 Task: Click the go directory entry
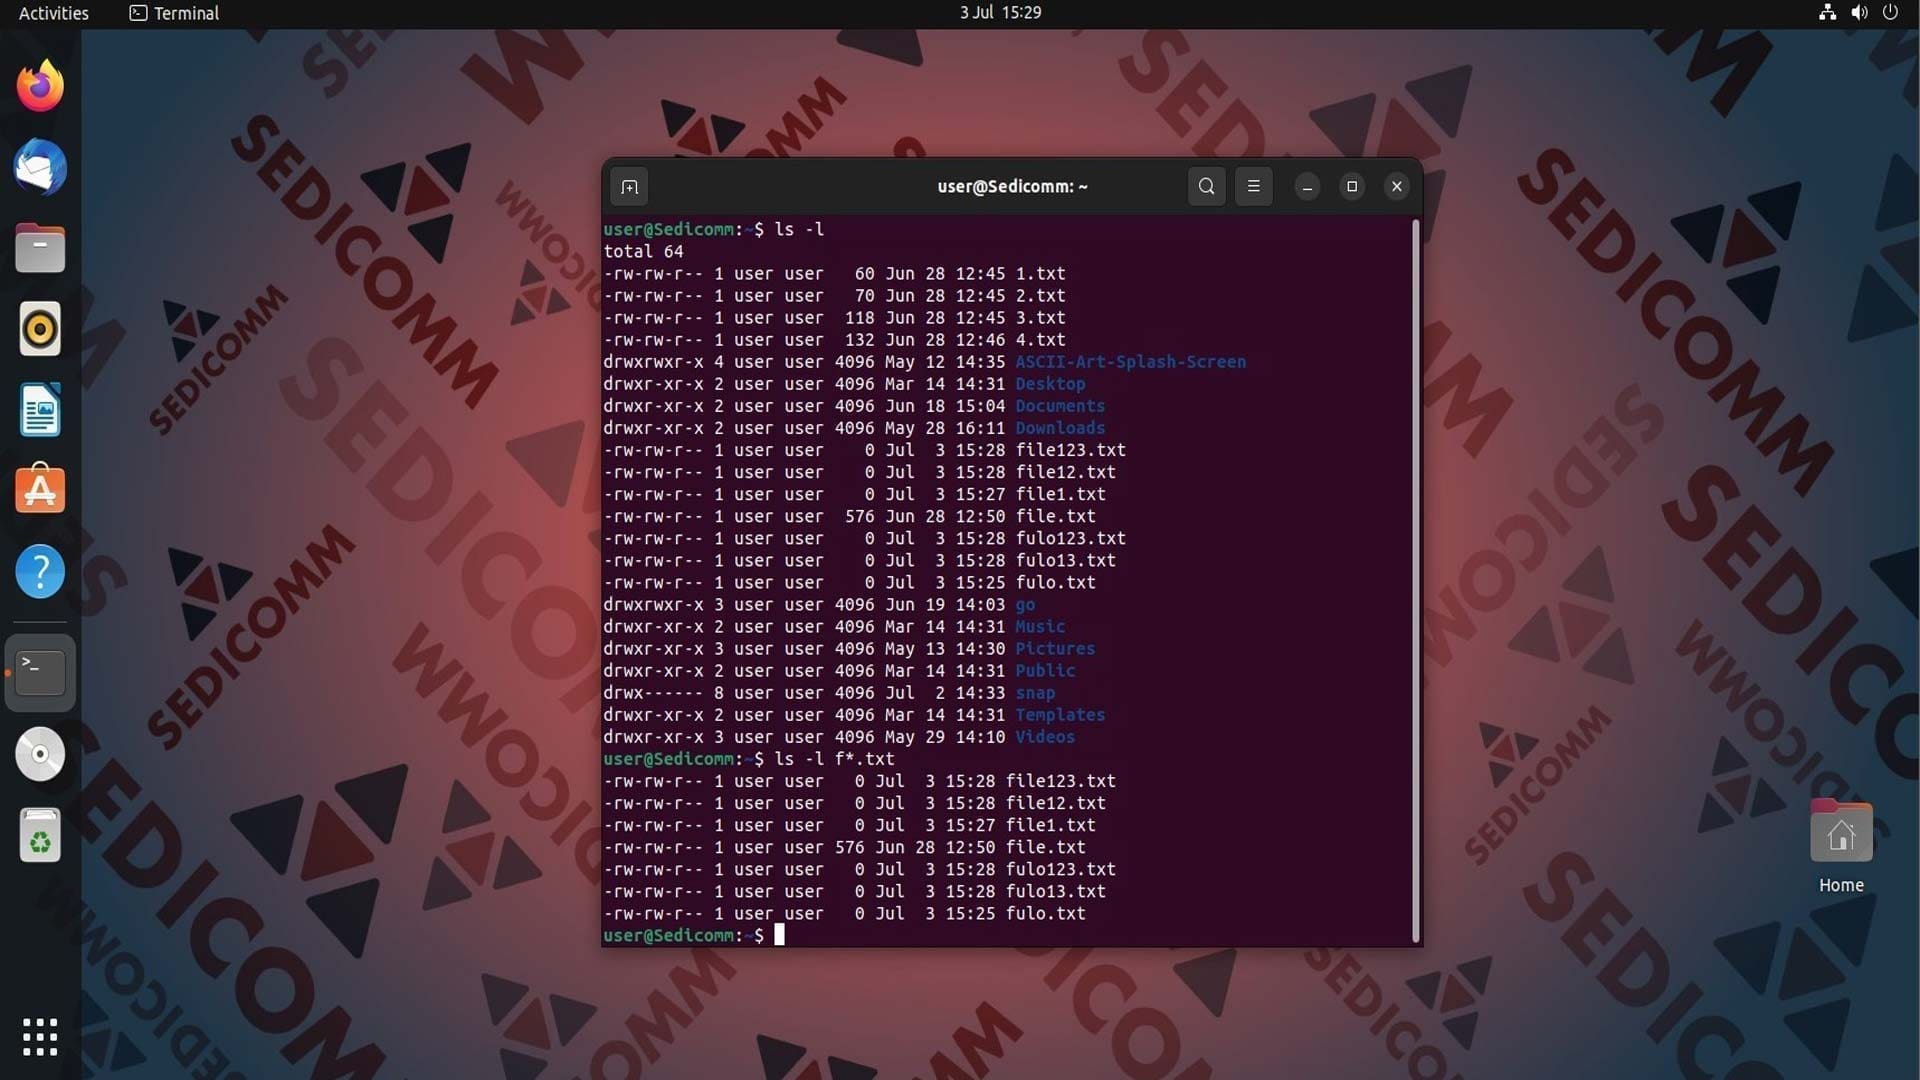click(1025, 605)
